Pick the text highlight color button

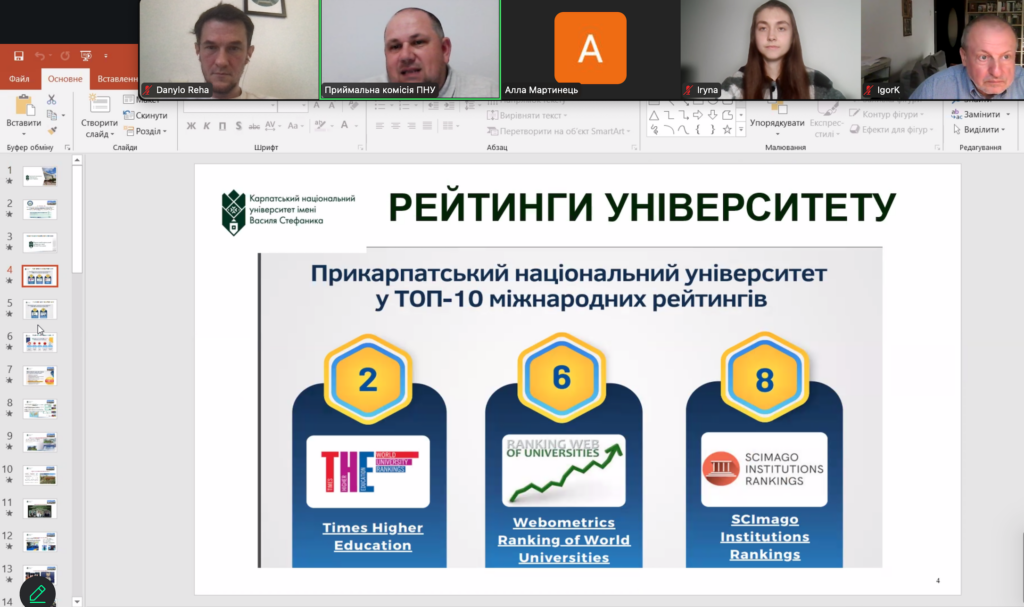point(321,125)
